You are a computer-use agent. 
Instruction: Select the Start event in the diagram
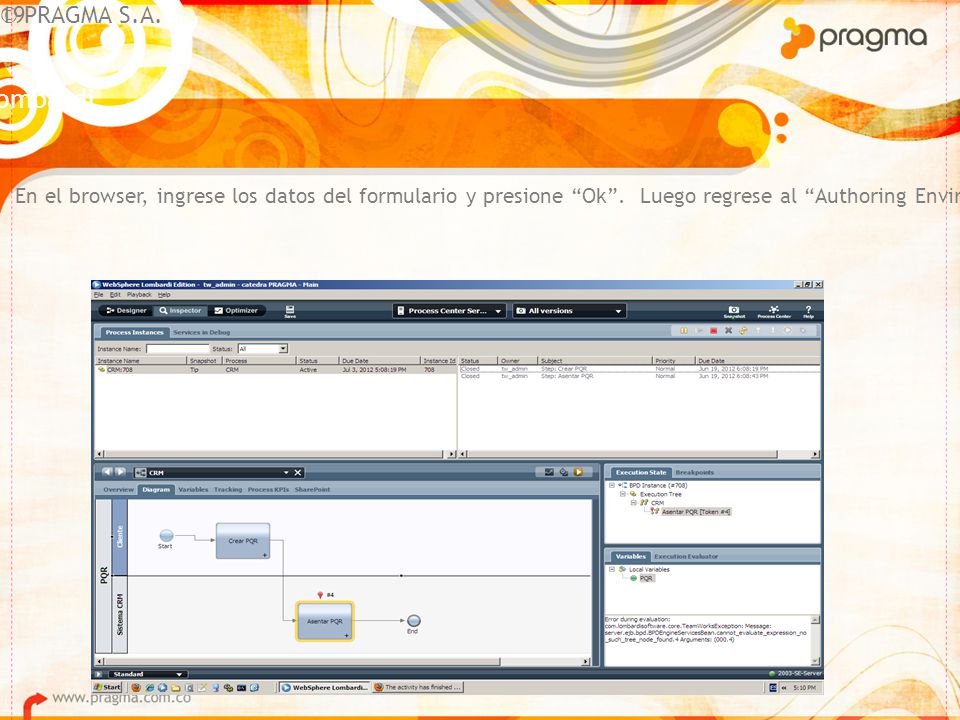click(x=166, y=536)
